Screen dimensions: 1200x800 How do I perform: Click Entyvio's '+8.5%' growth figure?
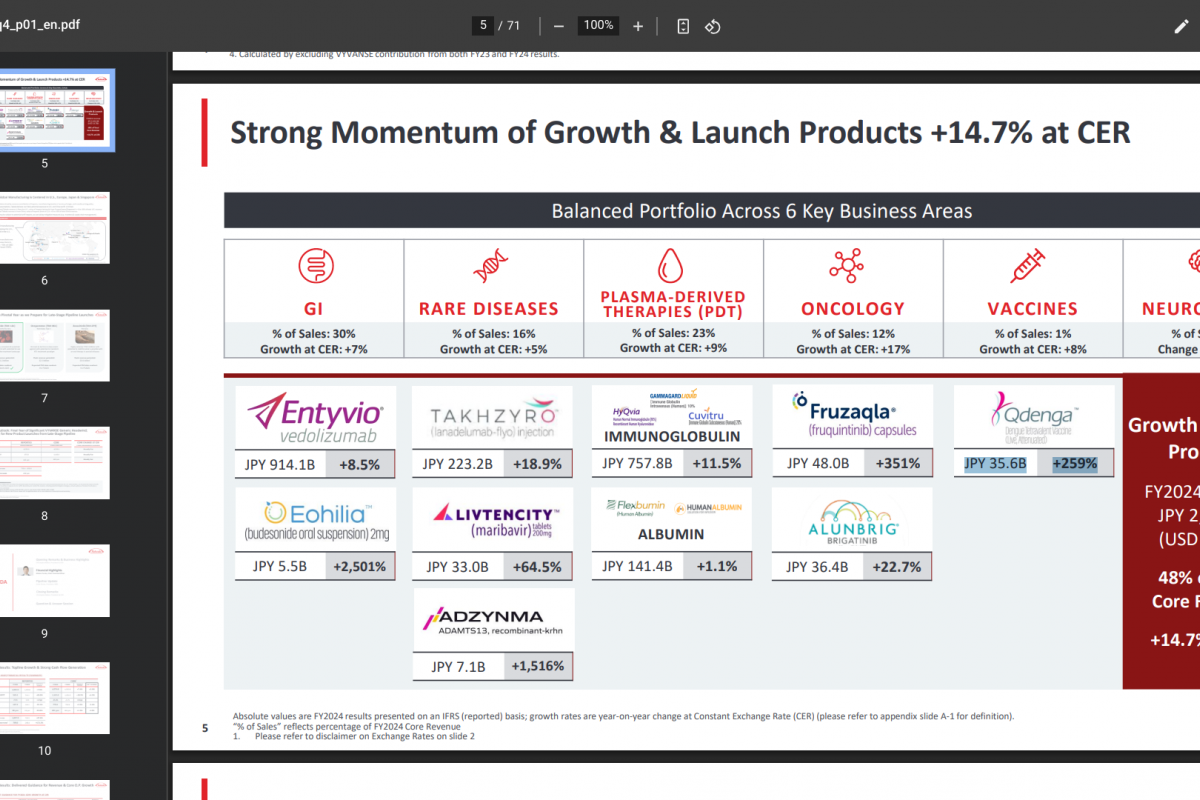click(x=360, y=464)
